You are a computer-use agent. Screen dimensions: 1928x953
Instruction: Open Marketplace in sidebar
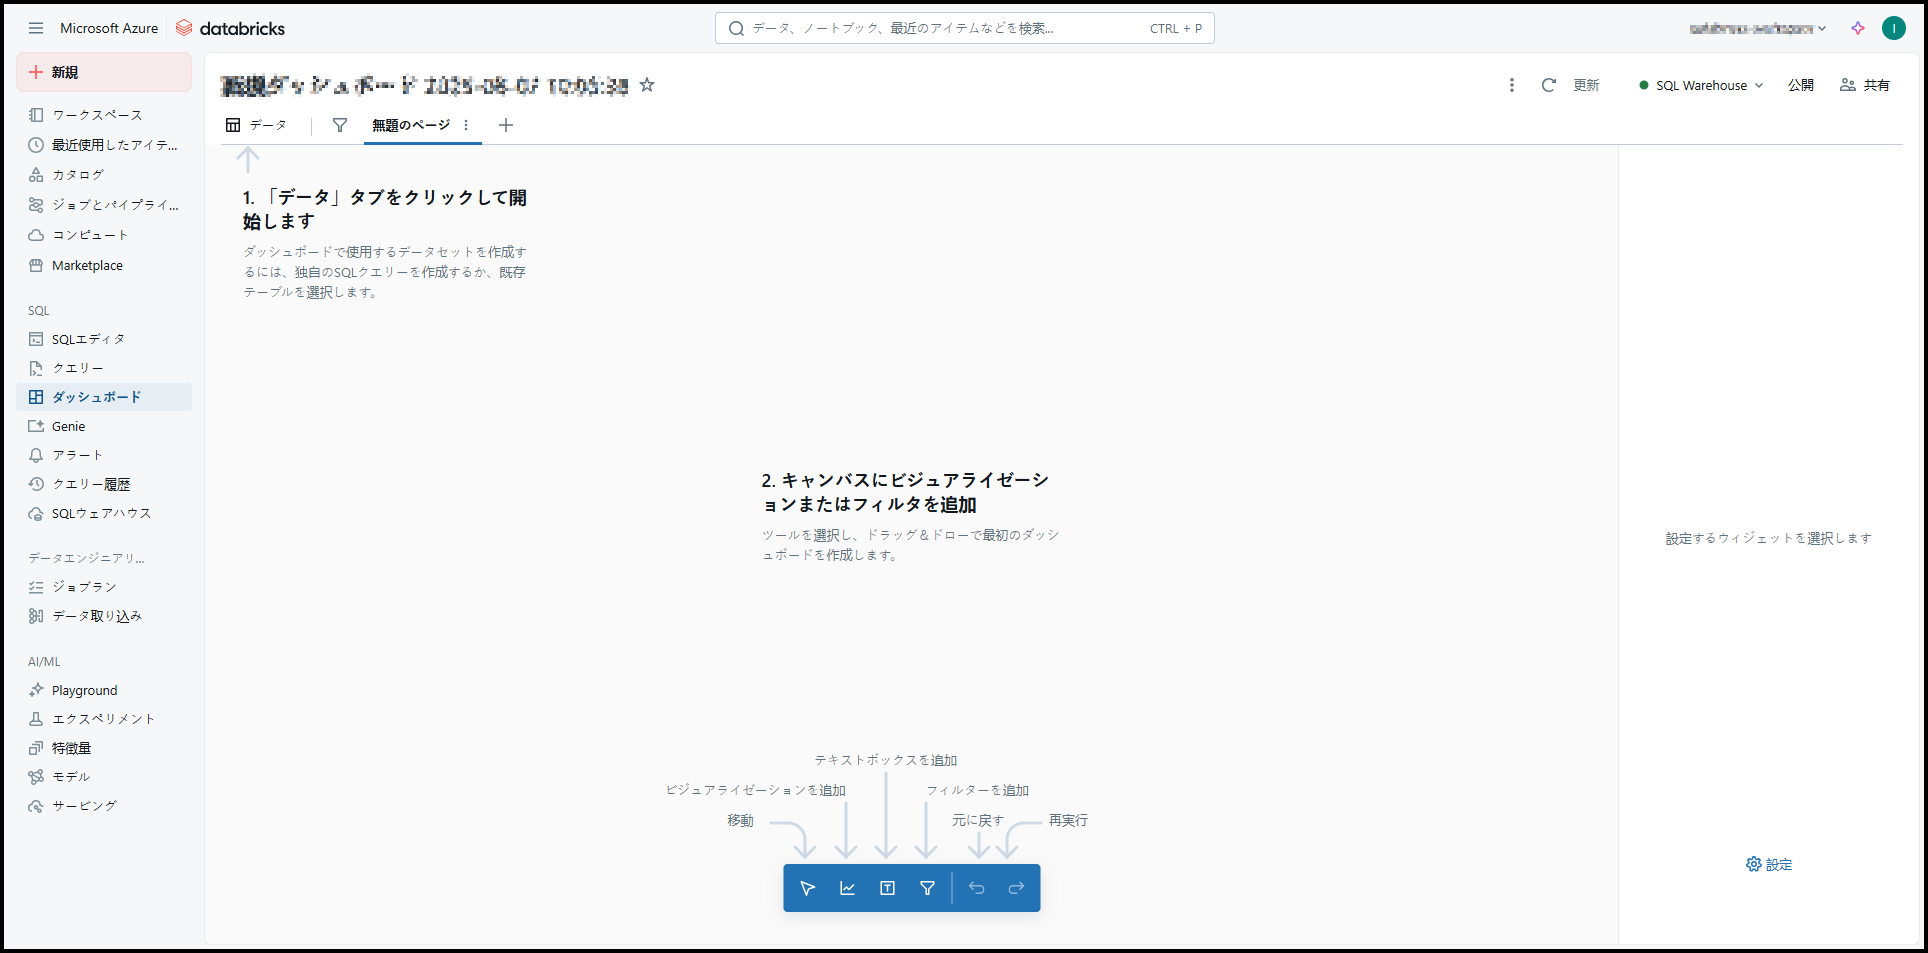[104, 265]
